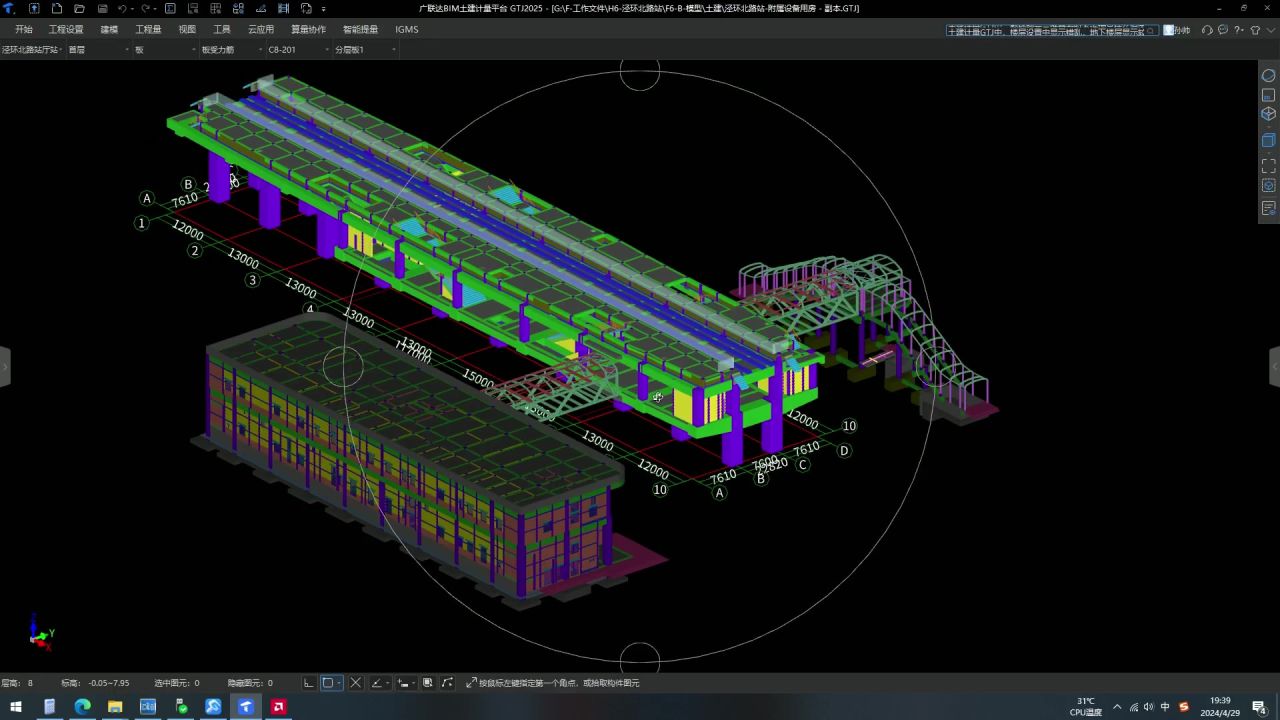Click the upload/export icon next to the logo

[x=34, y=8]
